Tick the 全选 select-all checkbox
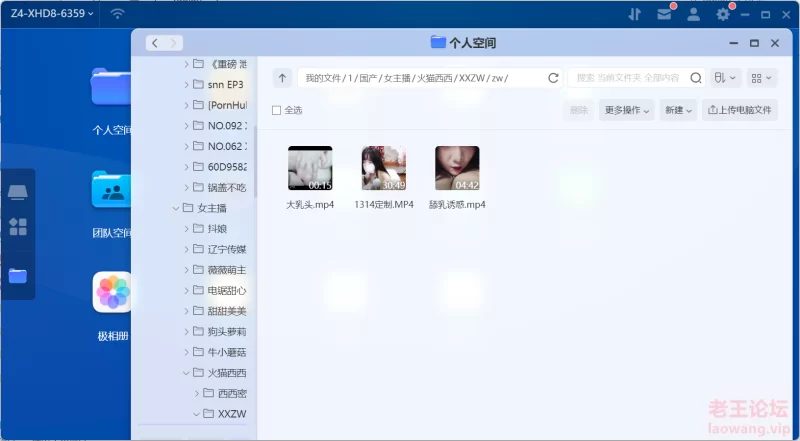The image size is (800, 441). tap(277, 111)
